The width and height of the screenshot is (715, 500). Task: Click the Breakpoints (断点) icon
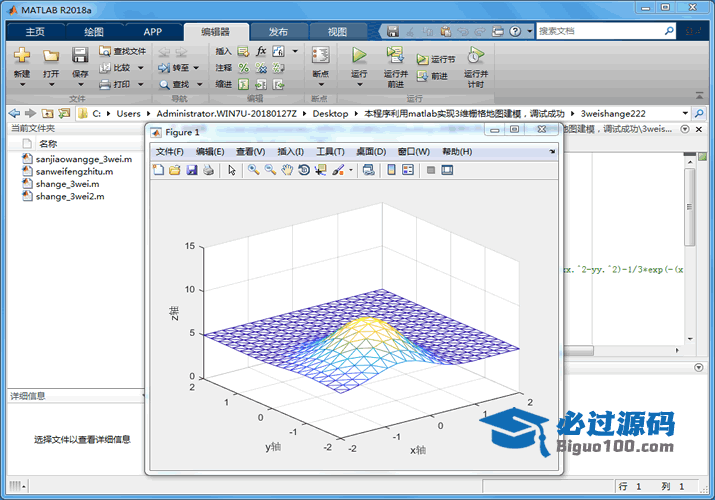(321, 55)
